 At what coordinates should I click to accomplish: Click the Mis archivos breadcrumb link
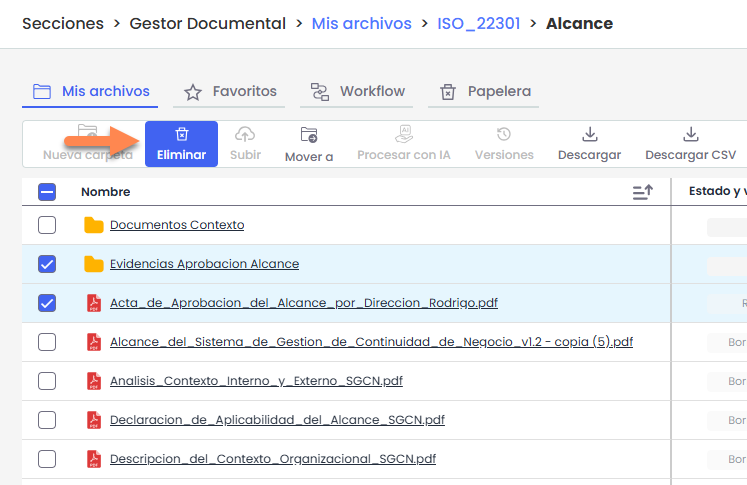(361, 23)
